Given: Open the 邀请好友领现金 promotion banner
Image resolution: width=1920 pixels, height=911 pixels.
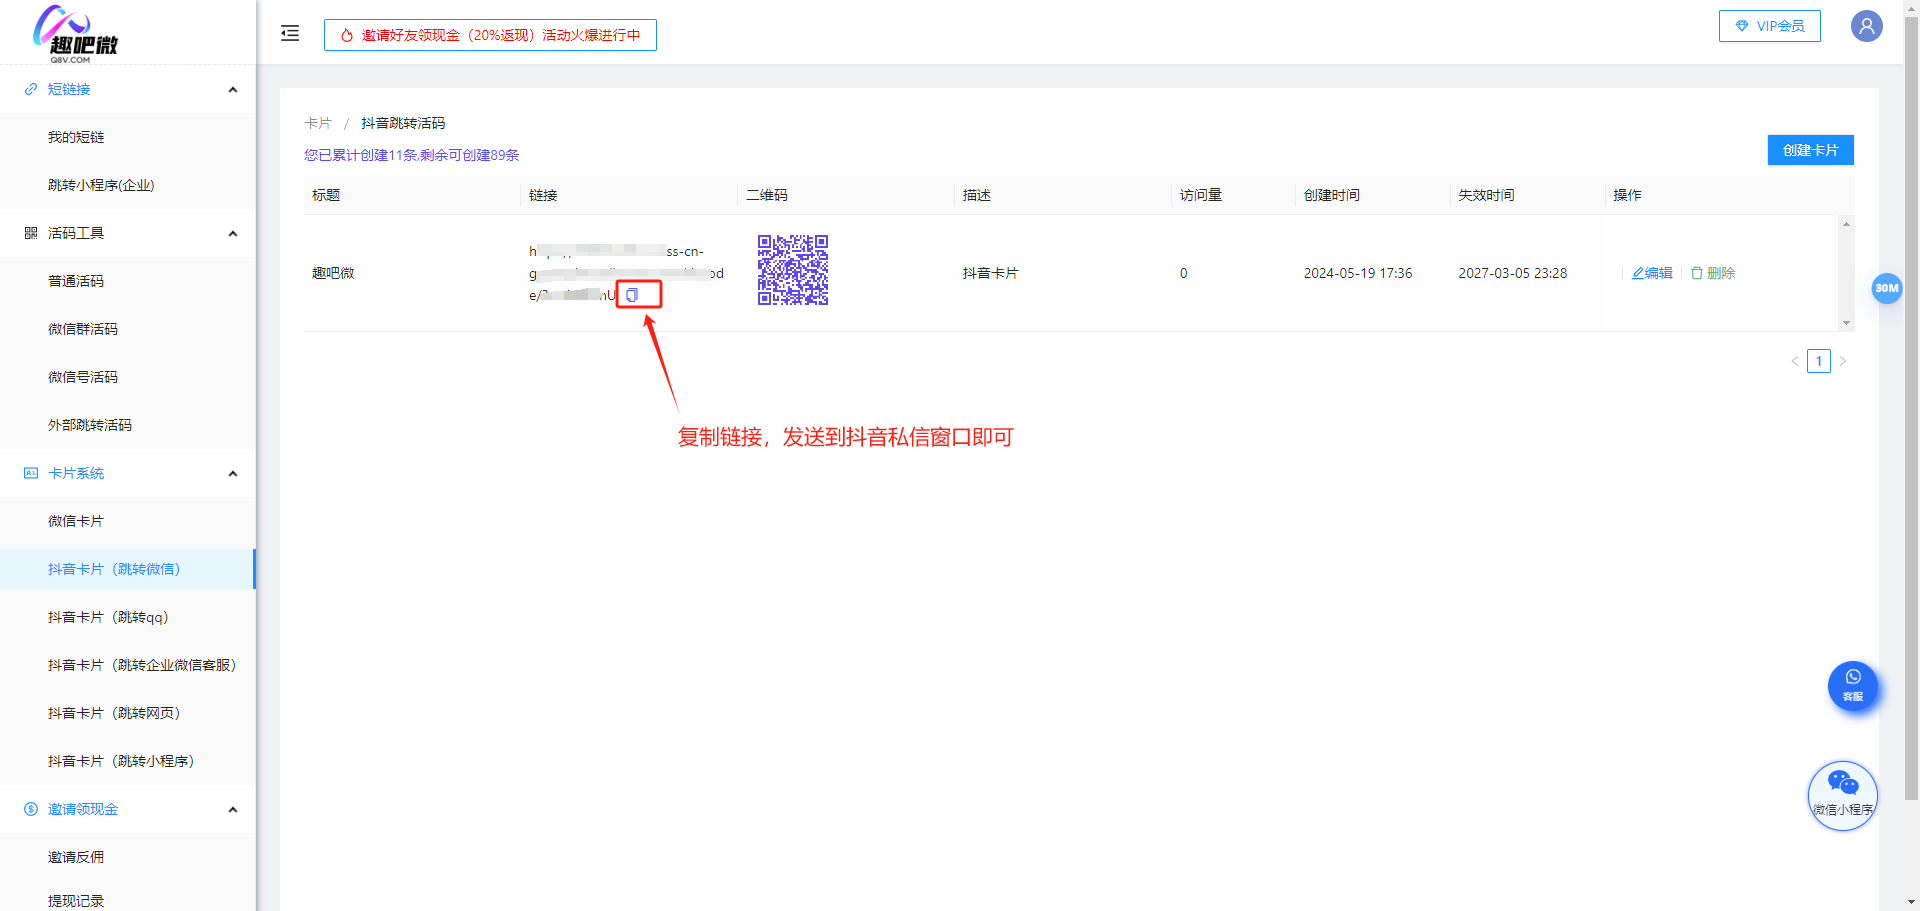Looking at the screenshot, I should [490, 35].
